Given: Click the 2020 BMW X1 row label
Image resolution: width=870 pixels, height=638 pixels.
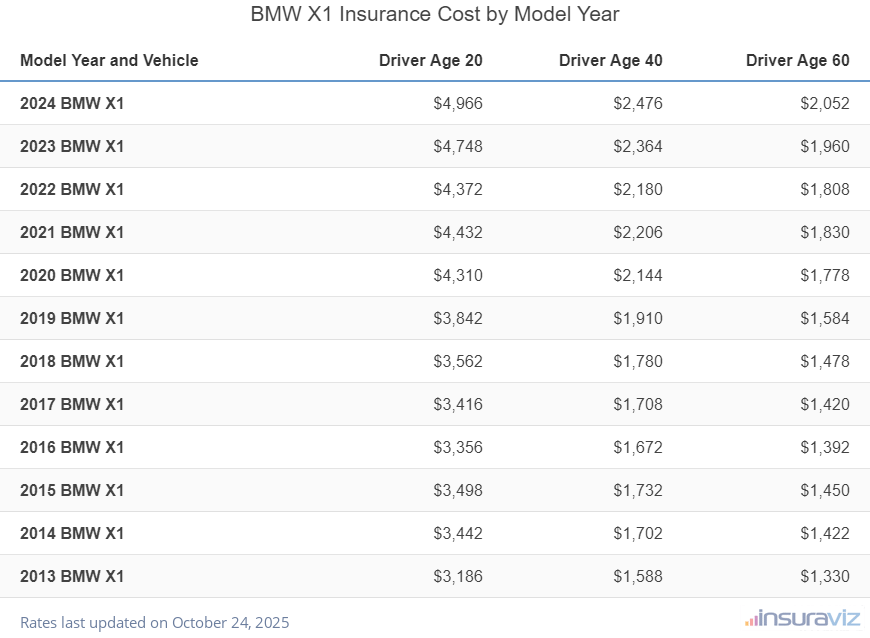Looking at the screenshot, I should (x=72, y=275).
